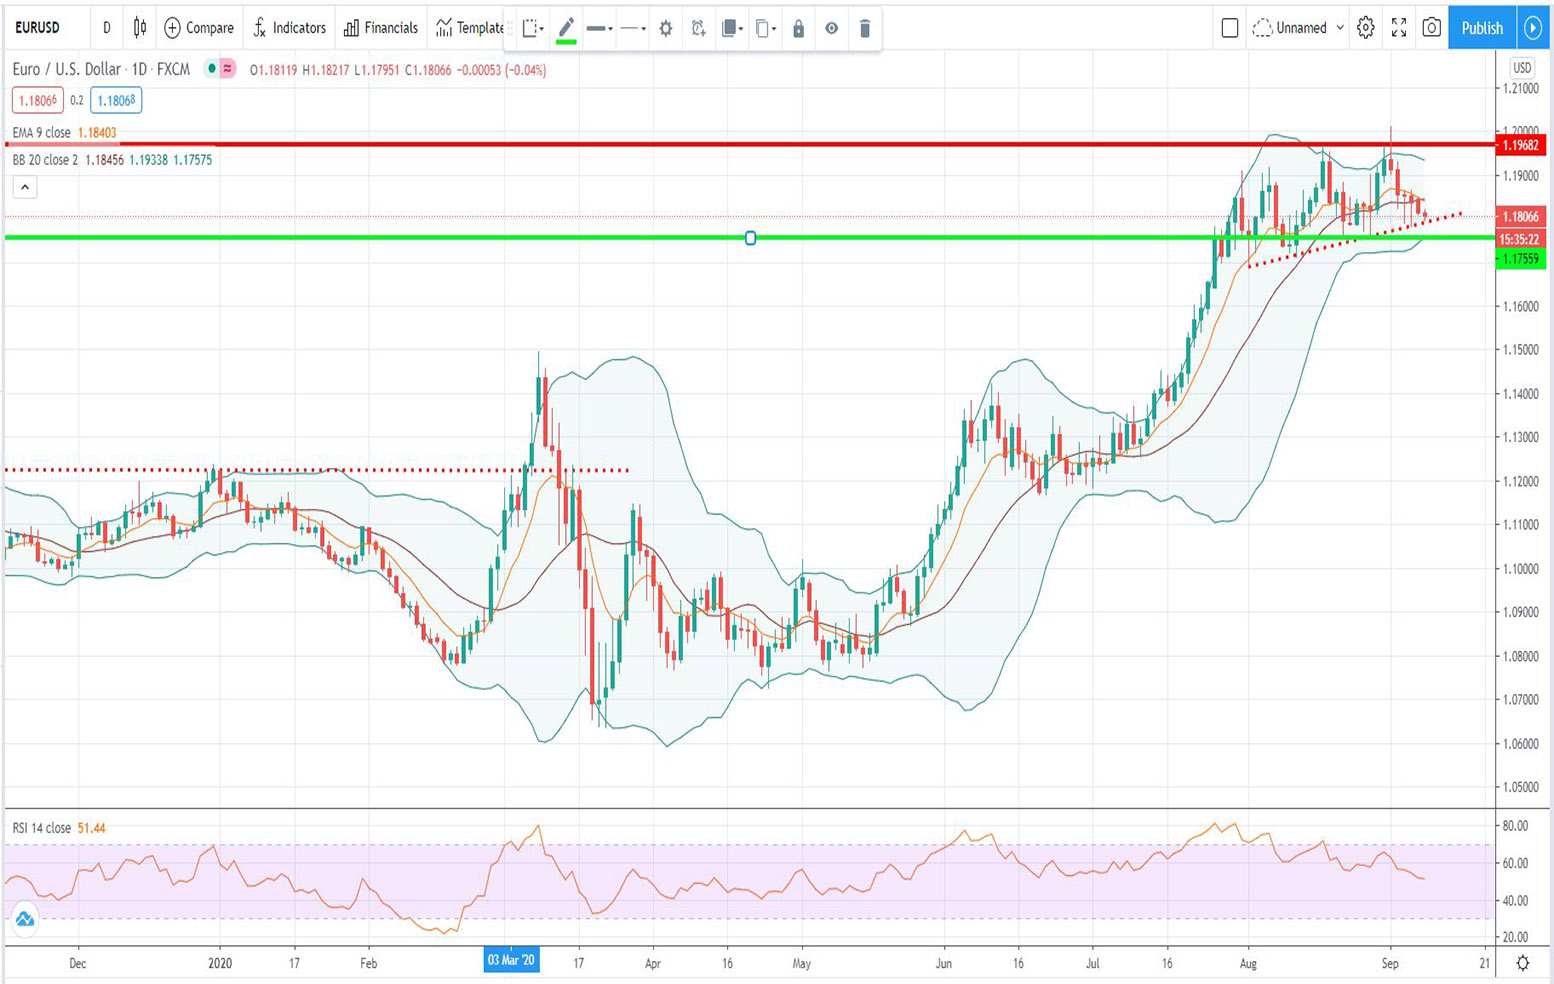Open the Unnamed layout dropdown
The width and height of the screenshot is (1554, 984).
1298,28
